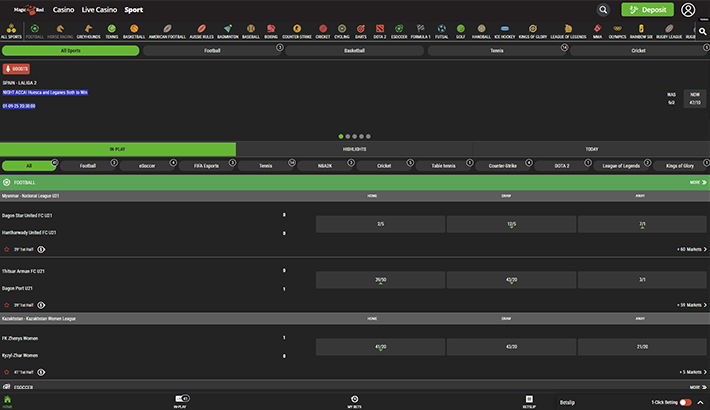Open the search magnifier icon

[x=603, y=10]
